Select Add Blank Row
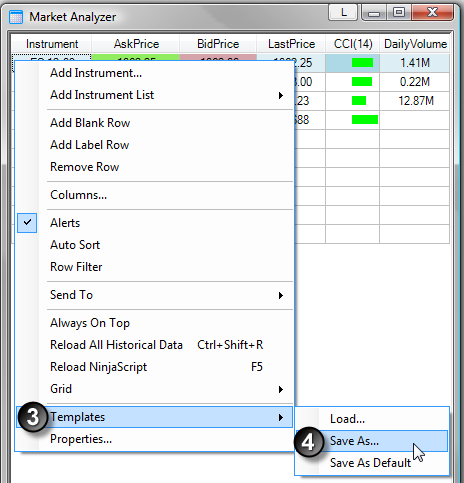 [154, 123]
